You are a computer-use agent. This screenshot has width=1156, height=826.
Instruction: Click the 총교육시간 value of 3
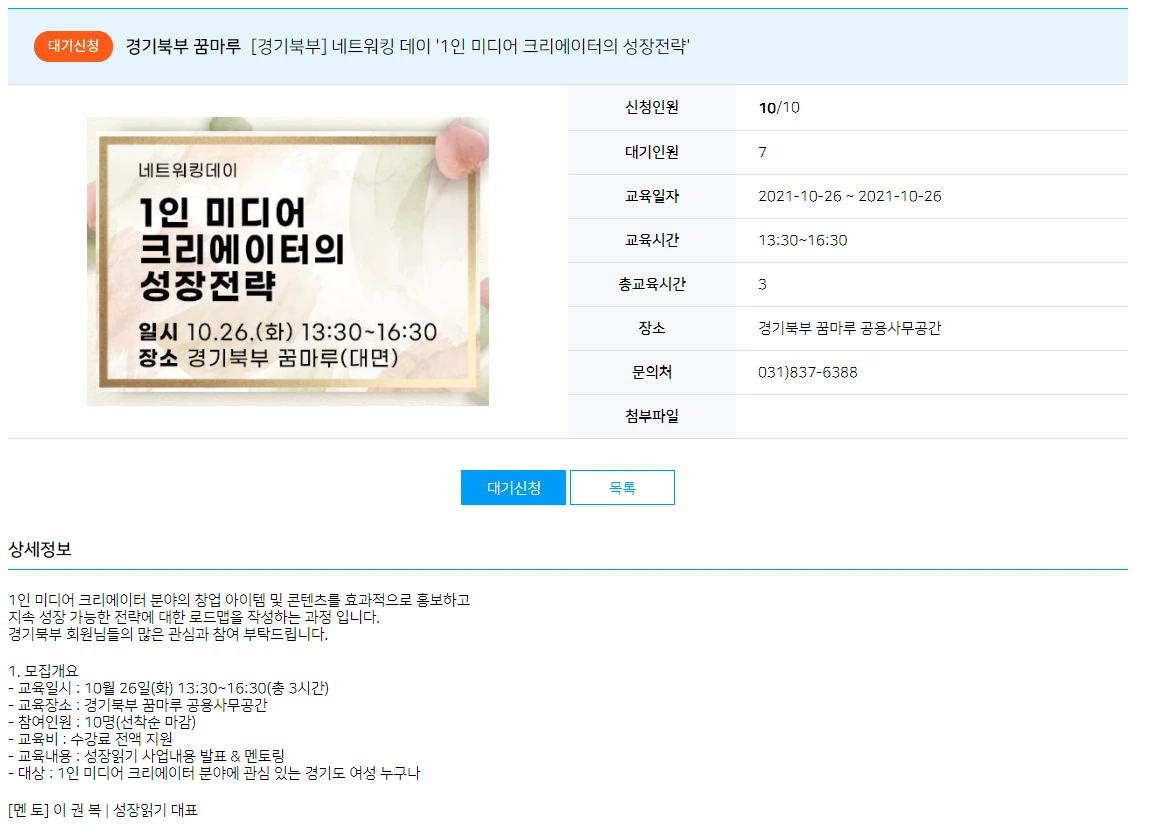760,284
